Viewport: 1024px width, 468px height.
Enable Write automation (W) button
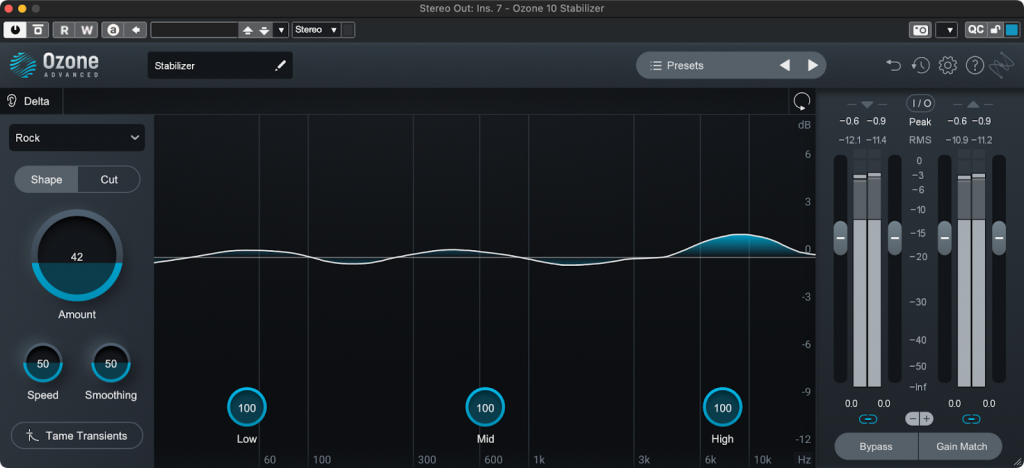coord(86,29)
